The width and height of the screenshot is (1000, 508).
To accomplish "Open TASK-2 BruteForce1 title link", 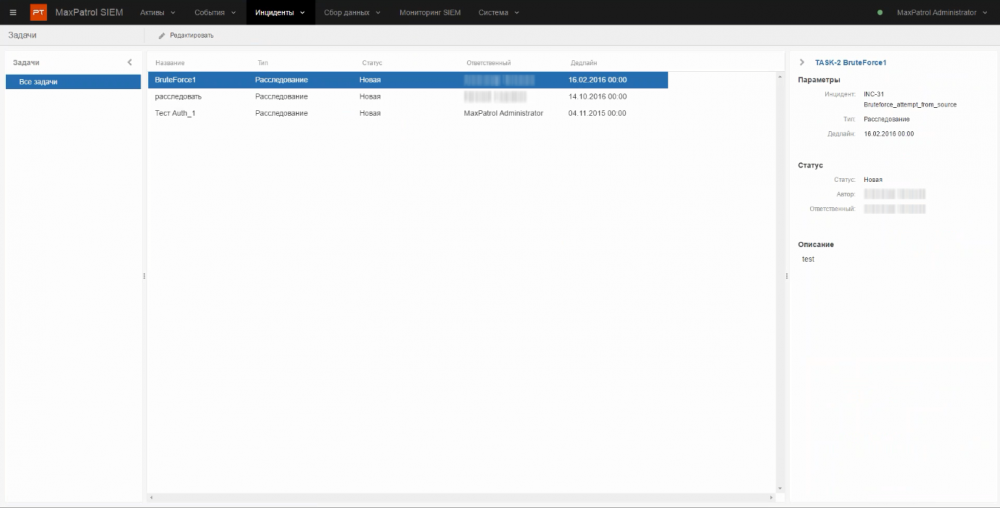I will (851, 62).
